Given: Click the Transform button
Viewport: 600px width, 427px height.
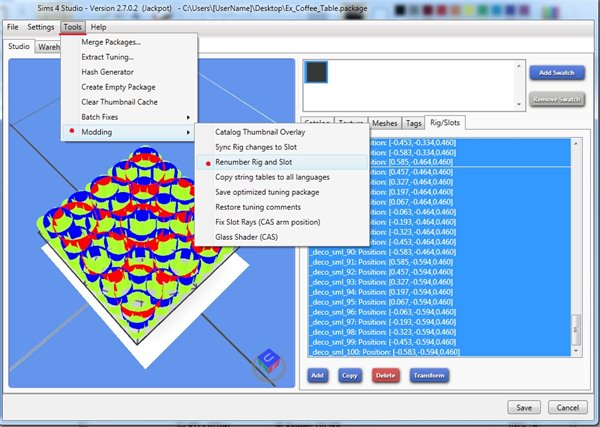Looking at the screenshot, I should [427, 375].
